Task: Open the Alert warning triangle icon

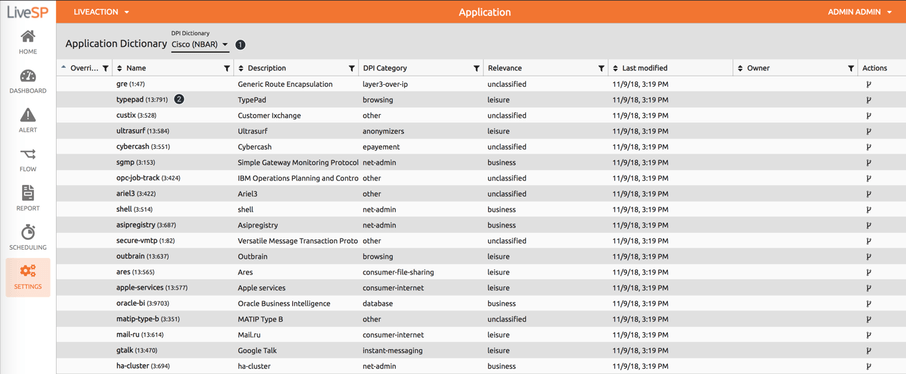Action: coord(28,115)
